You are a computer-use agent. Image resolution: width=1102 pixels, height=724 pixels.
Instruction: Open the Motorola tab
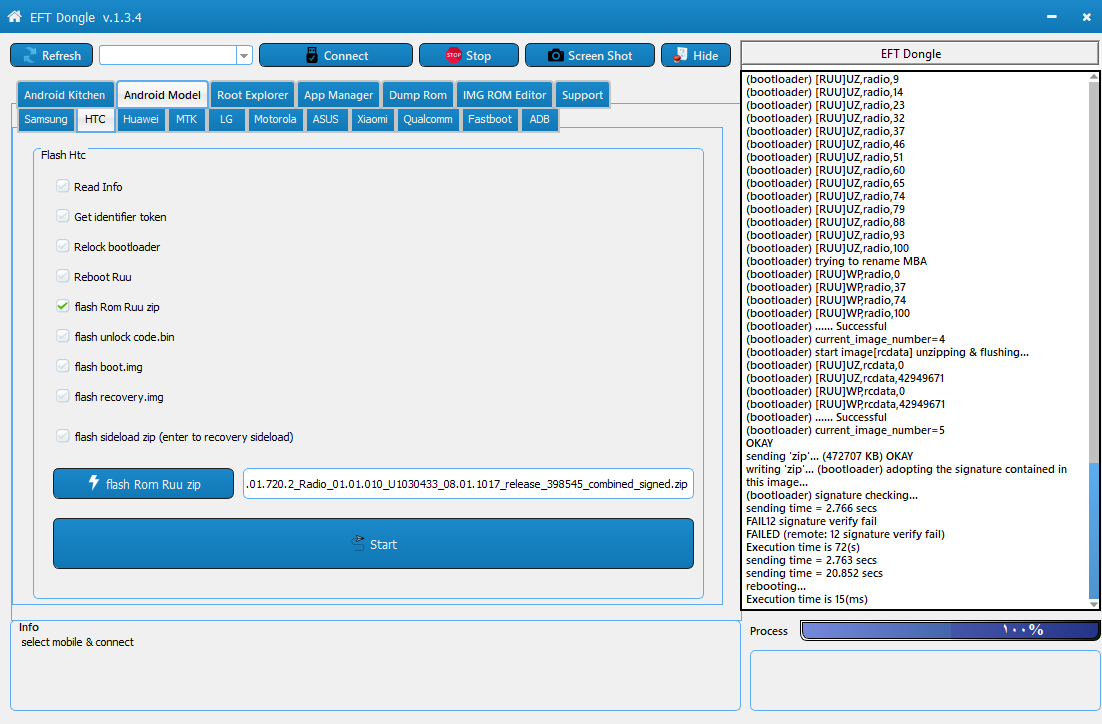tap(275, 119)
